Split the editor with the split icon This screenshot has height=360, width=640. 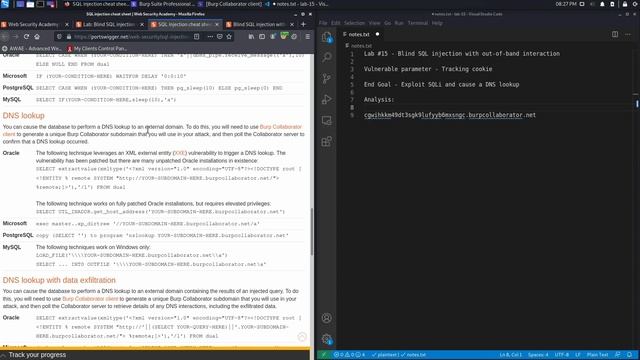point(615,34)
